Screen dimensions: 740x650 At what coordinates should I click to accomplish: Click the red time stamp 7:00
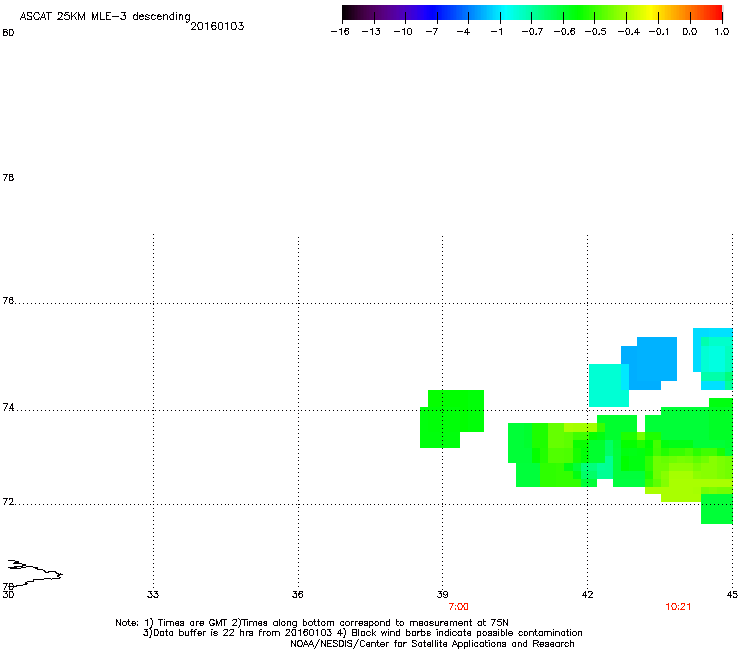coord(458,607)
